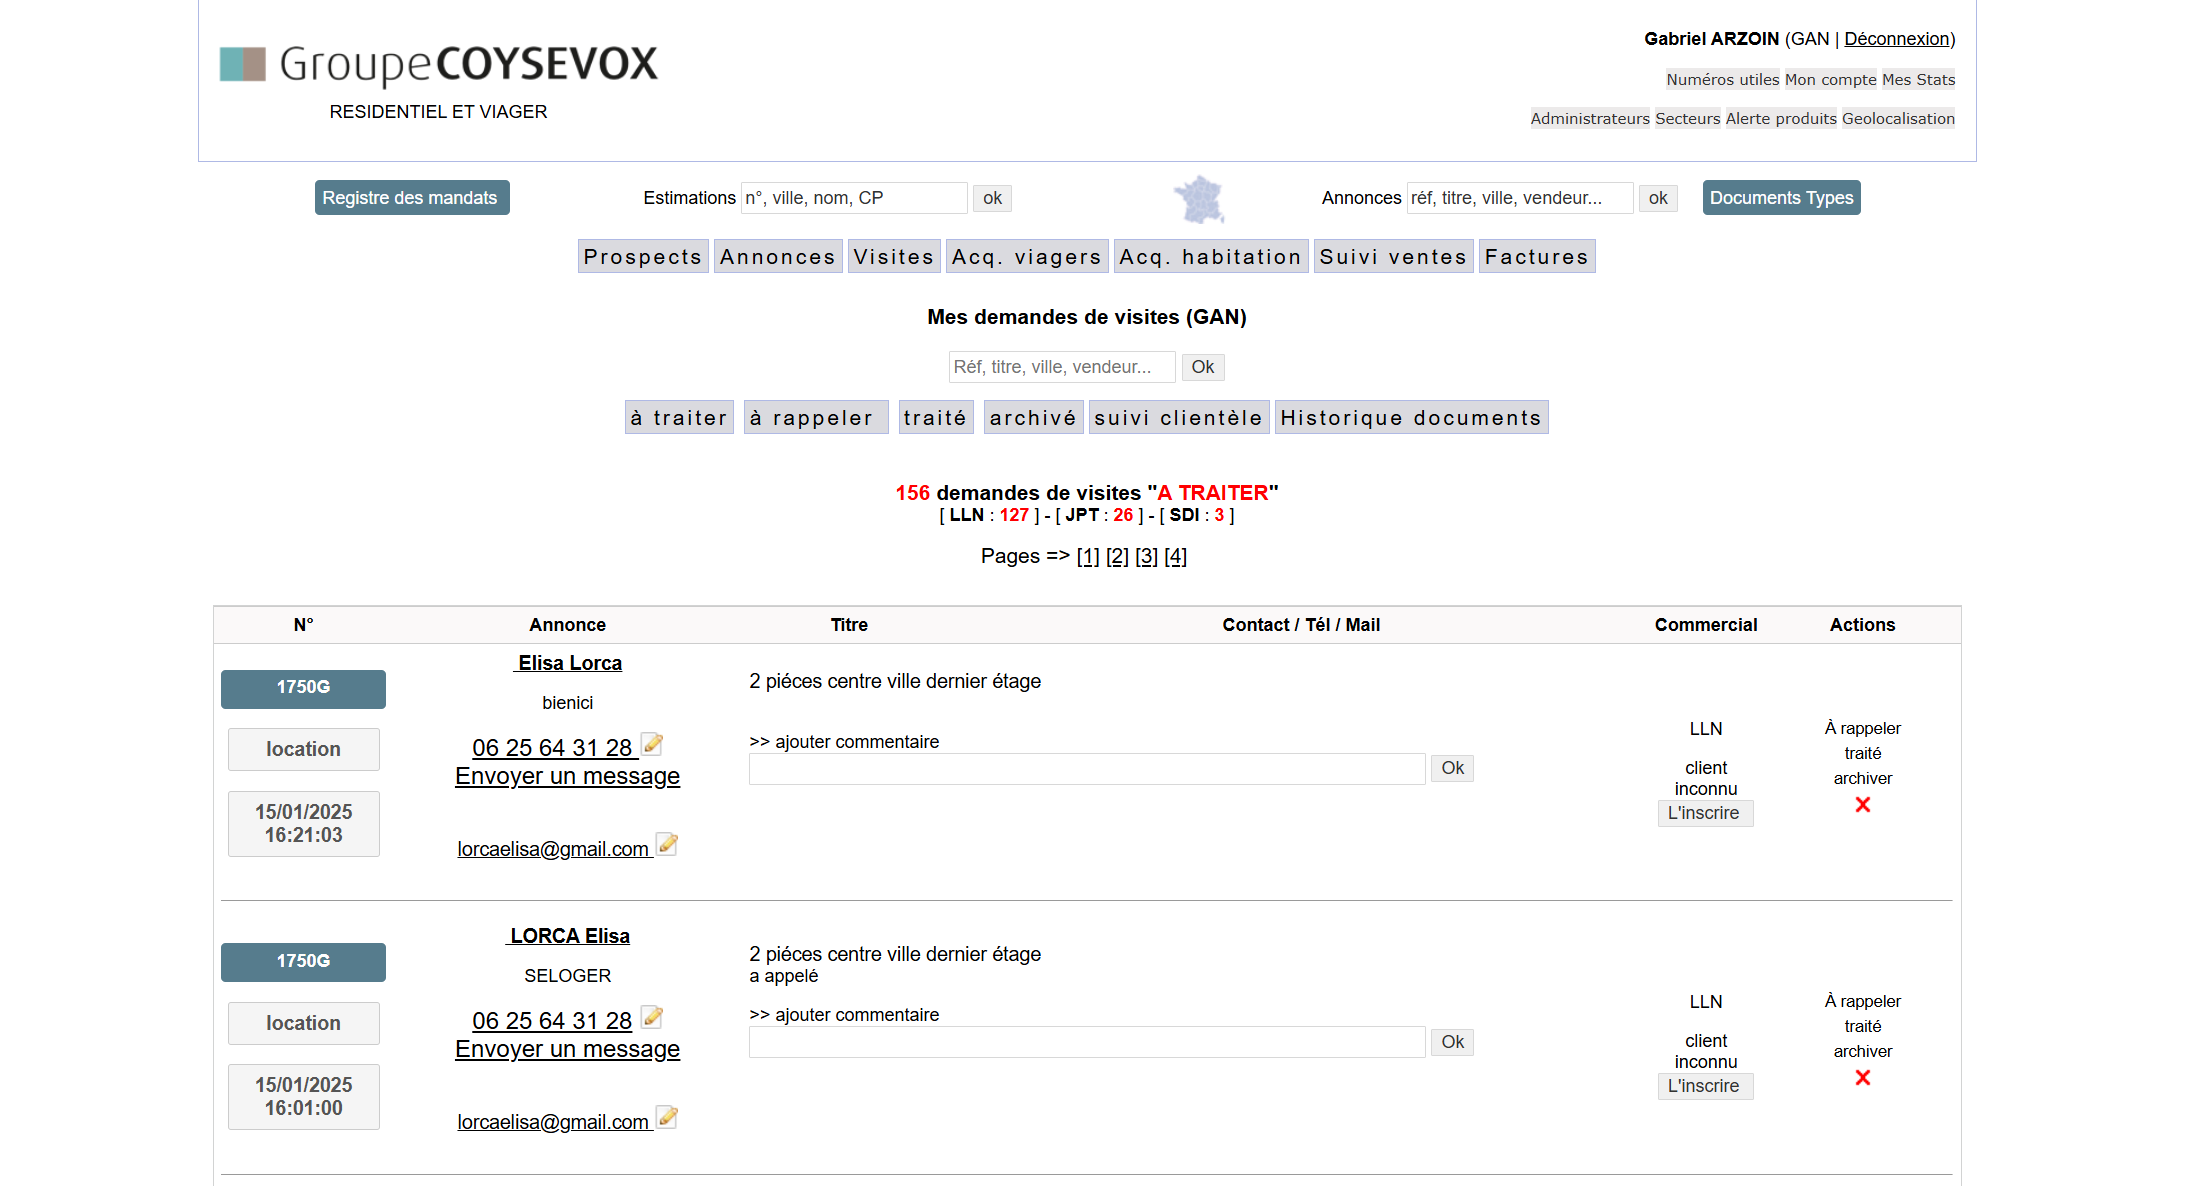
Task: Open Historique documents filter
Action: 1410,418
